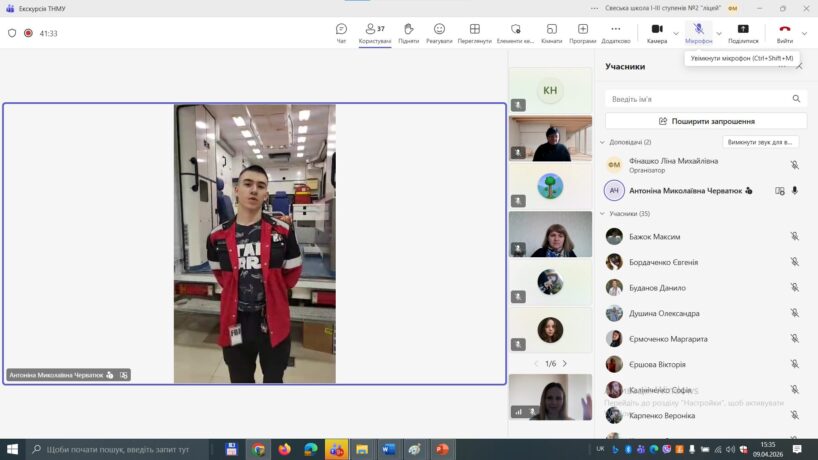Click the Поділитися share screen icon
This screenshot has width=818, height=460.
click(743, 32)
